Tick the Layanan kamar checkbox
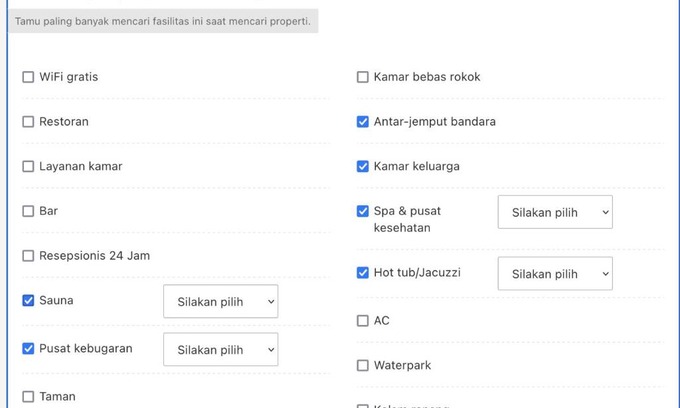Viewport: 680px width, 408px height. (x=28, y=166)
